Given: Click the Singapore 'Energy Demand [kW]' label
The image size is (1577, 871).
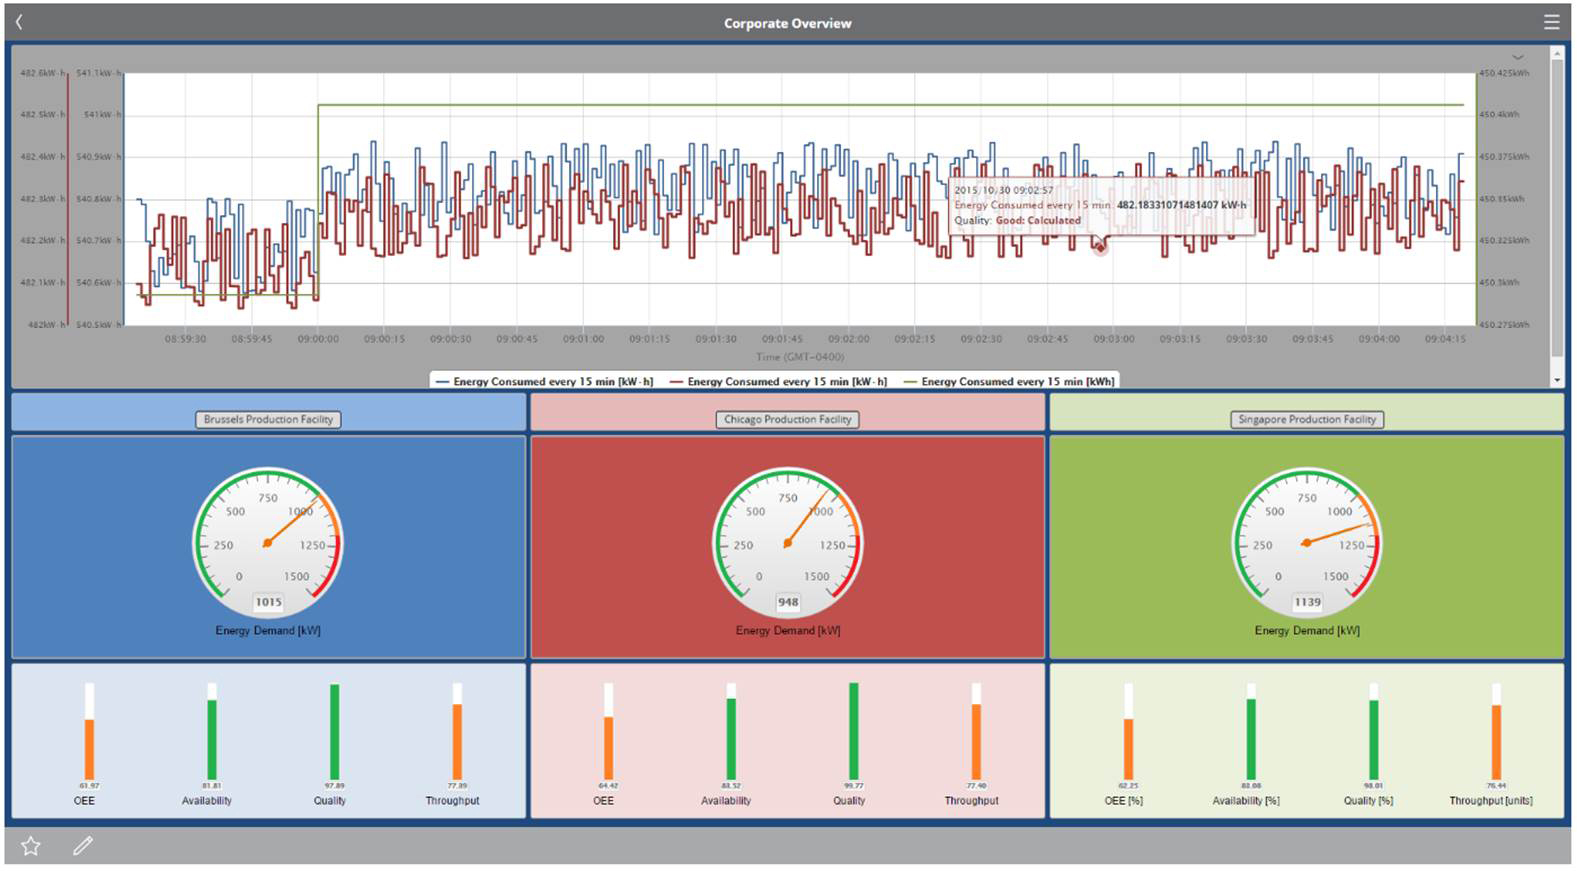Looking at the screenshot, I should tap(1307, 631).
